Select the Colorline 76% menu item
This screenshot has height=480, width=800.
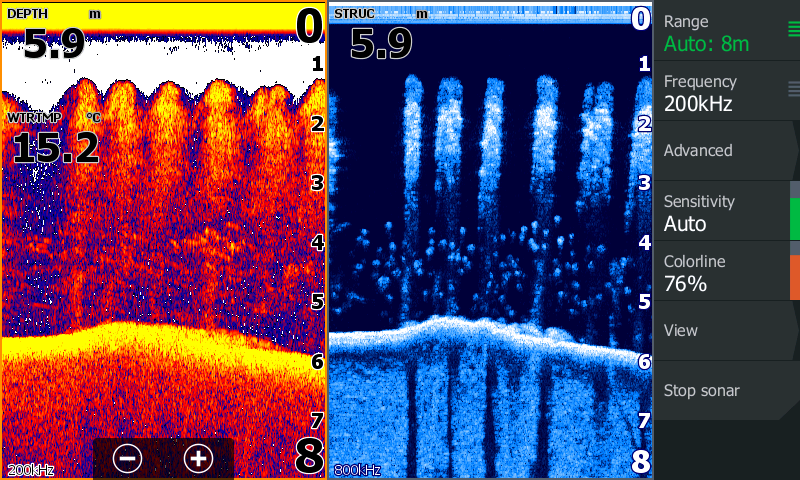720,272
